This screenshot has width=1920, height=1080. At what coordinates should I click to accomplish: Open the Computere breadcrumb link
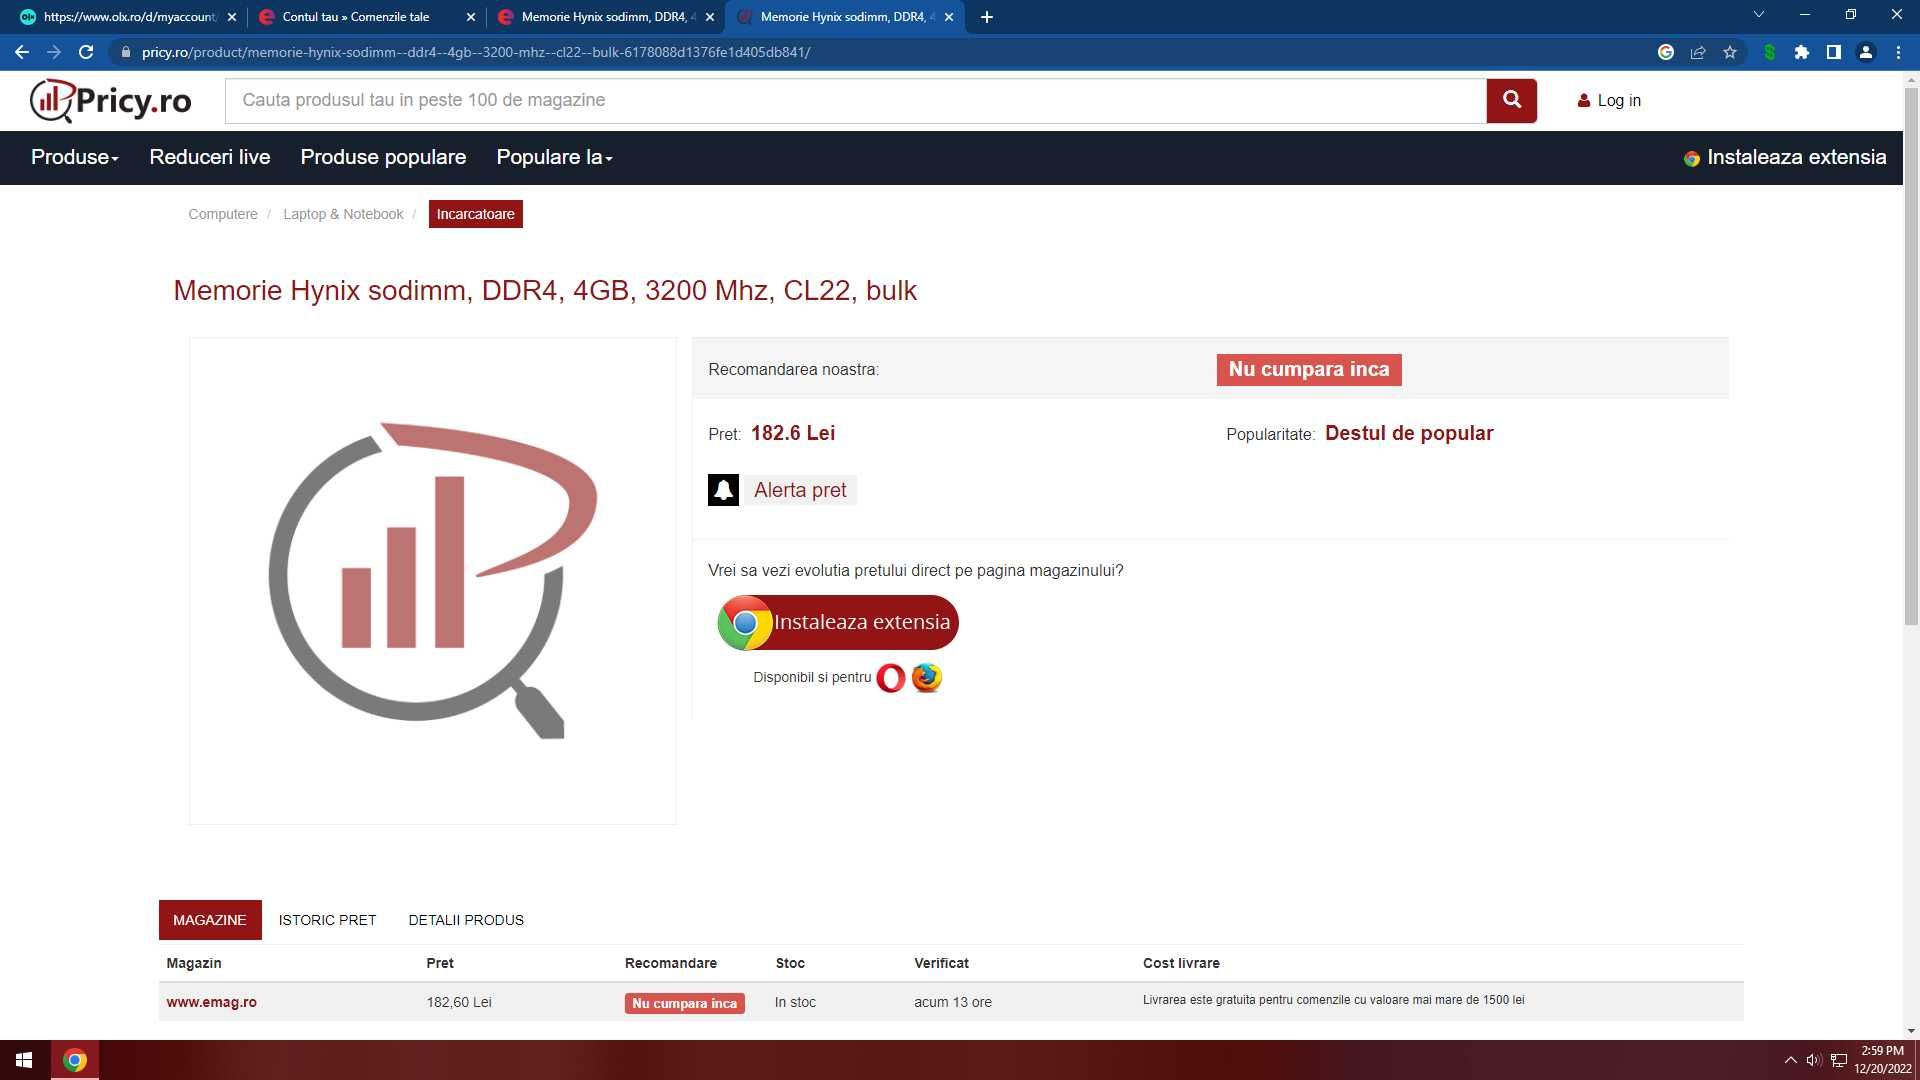click(223, 214)
